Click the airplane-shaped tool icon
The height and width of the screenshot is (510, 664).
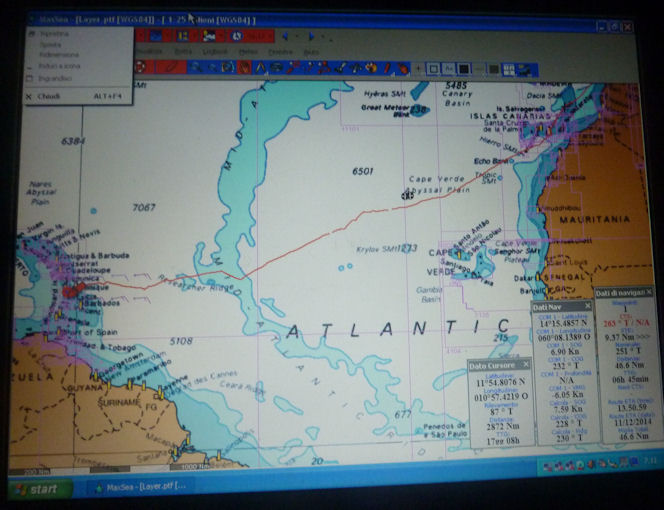[x=356, y=67]
